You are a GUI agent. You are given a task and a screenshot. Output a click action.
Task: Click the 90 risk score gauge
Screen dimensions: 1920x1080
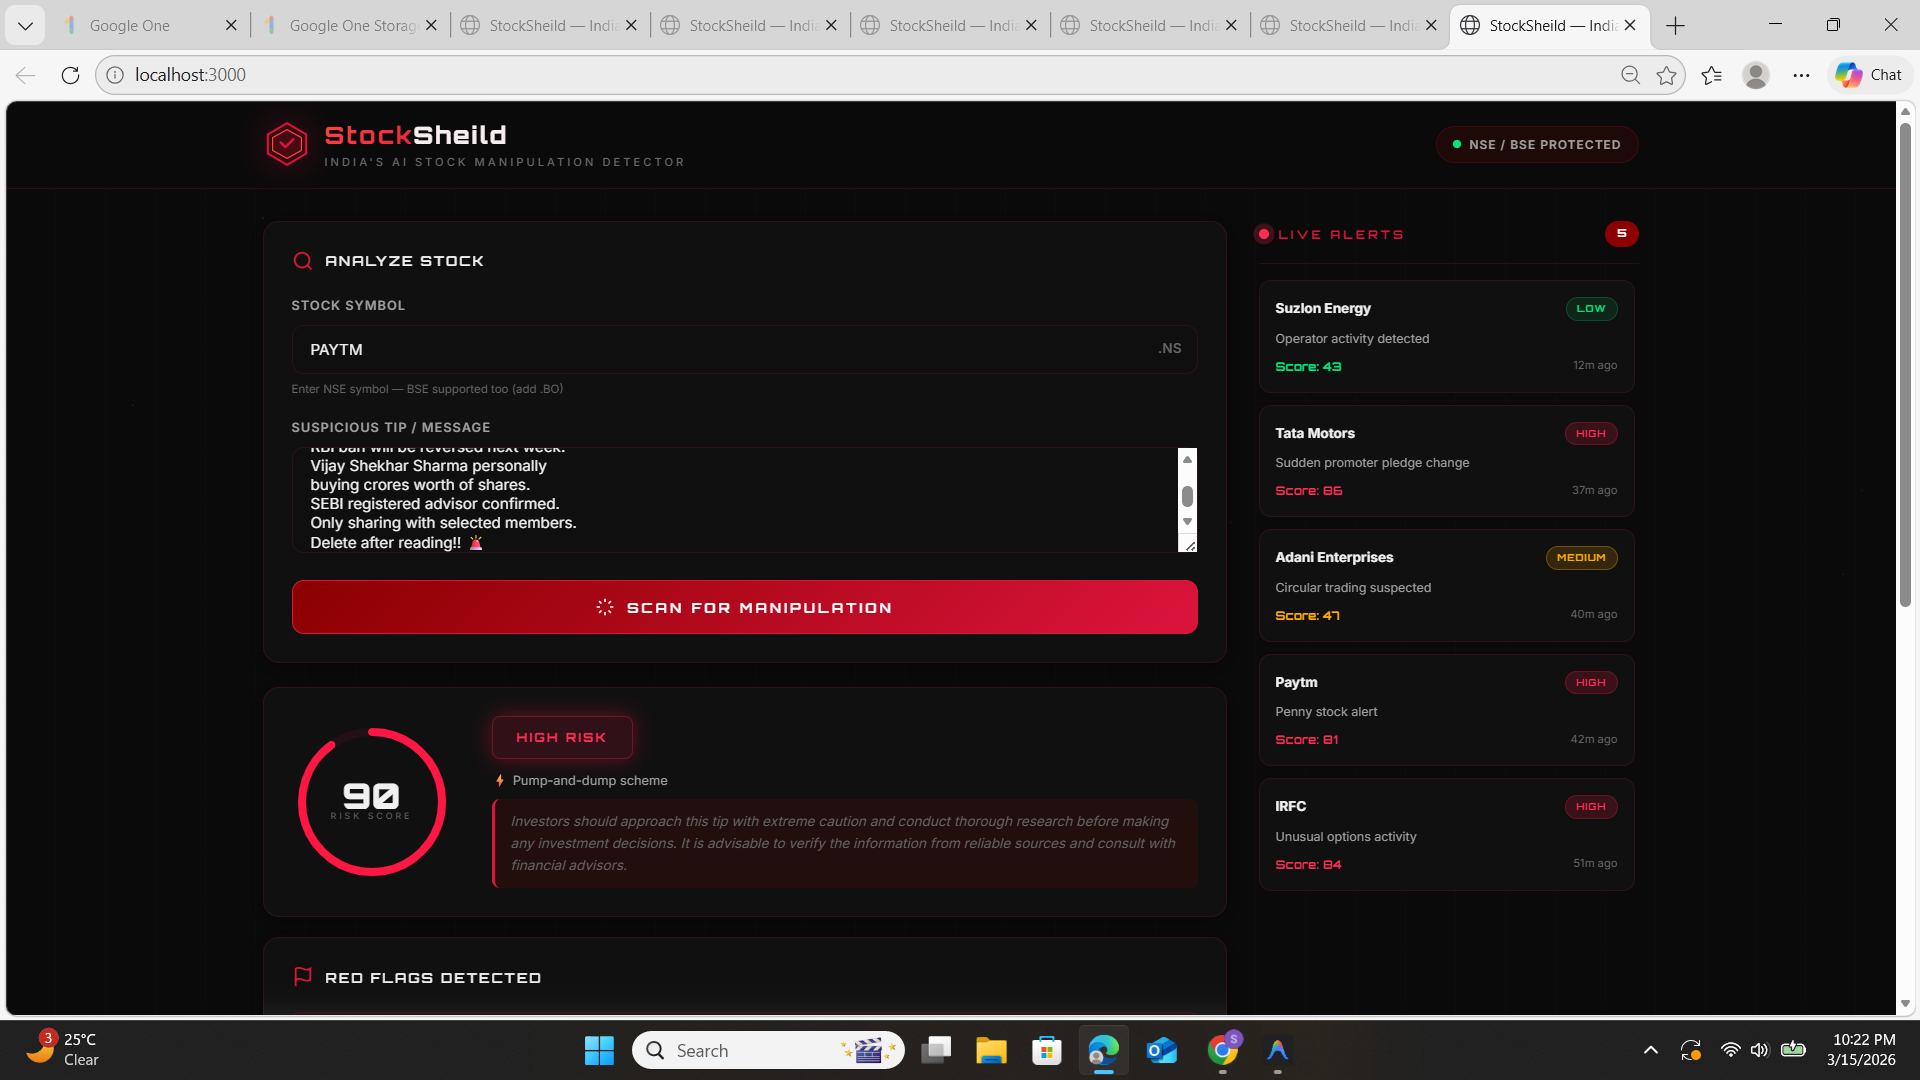click(372, 801)
